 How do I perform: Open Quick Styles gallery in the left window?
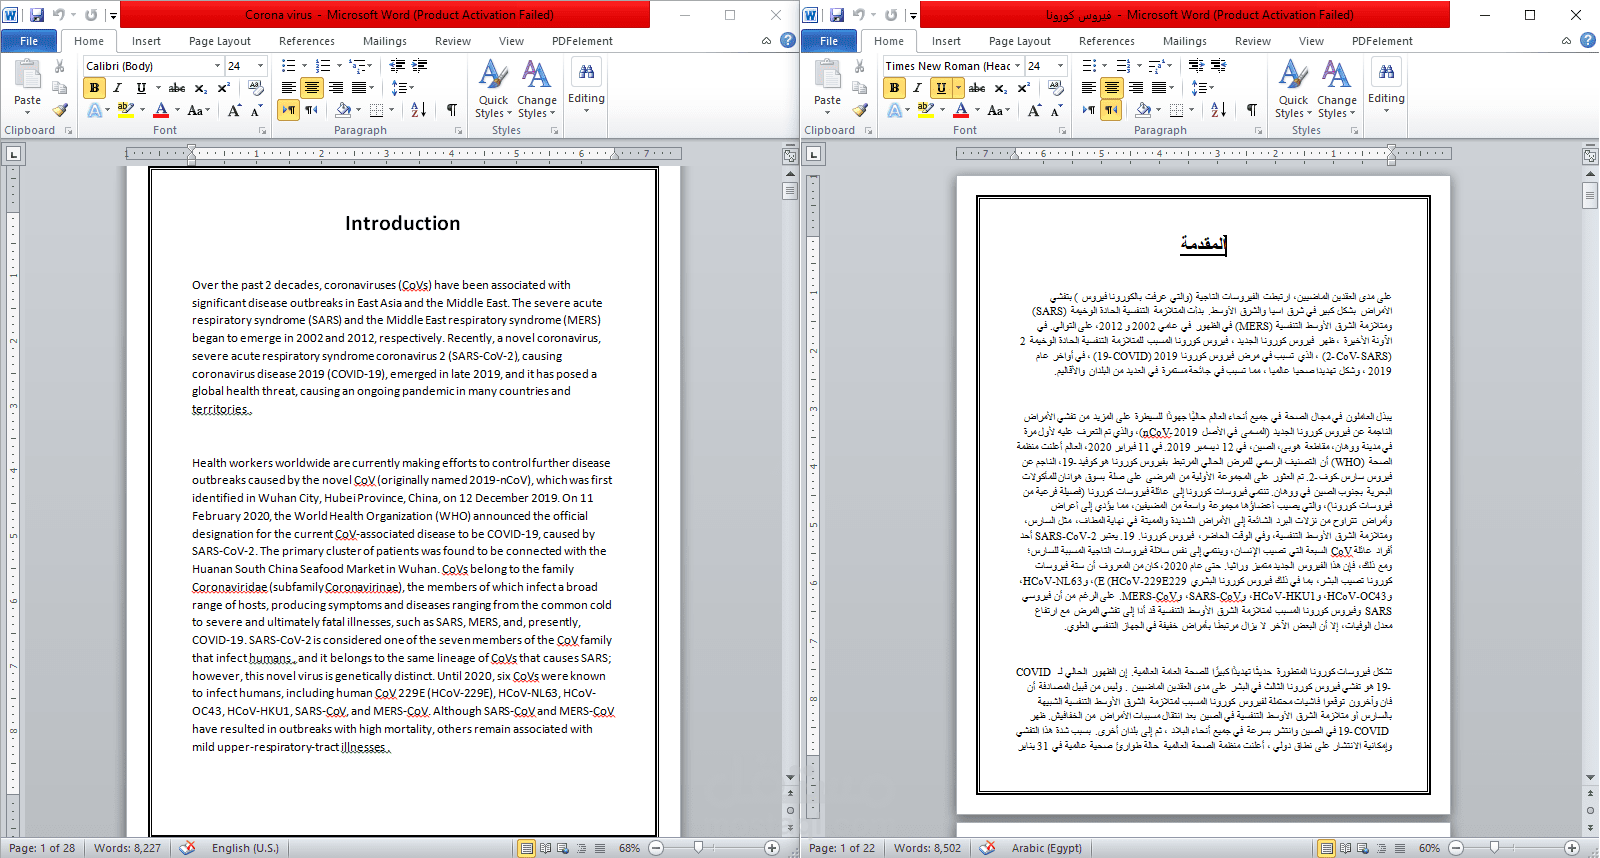tap(493, 89)
